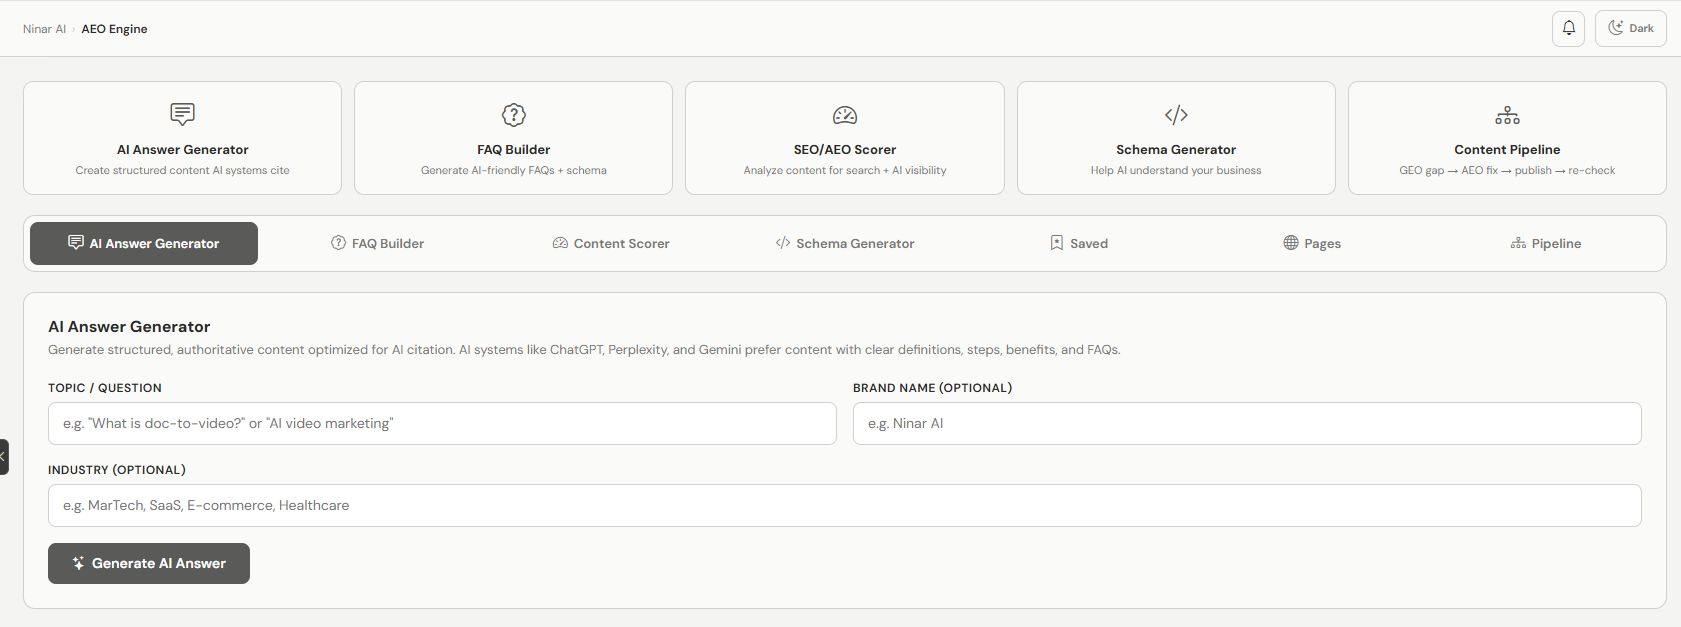Click the AI Answer Generator card icon
The height and width of the screenshot is (627, 1681).
[182, 114]
